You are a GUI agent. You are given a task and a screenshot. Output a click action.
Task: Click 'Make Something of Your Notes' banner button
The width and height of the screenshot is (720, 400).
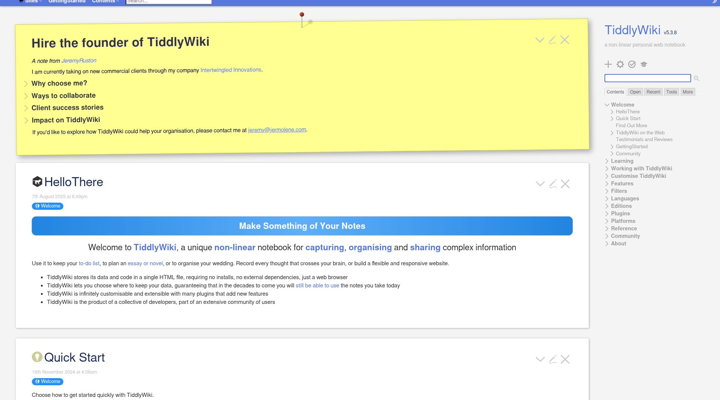click(302, 226)
